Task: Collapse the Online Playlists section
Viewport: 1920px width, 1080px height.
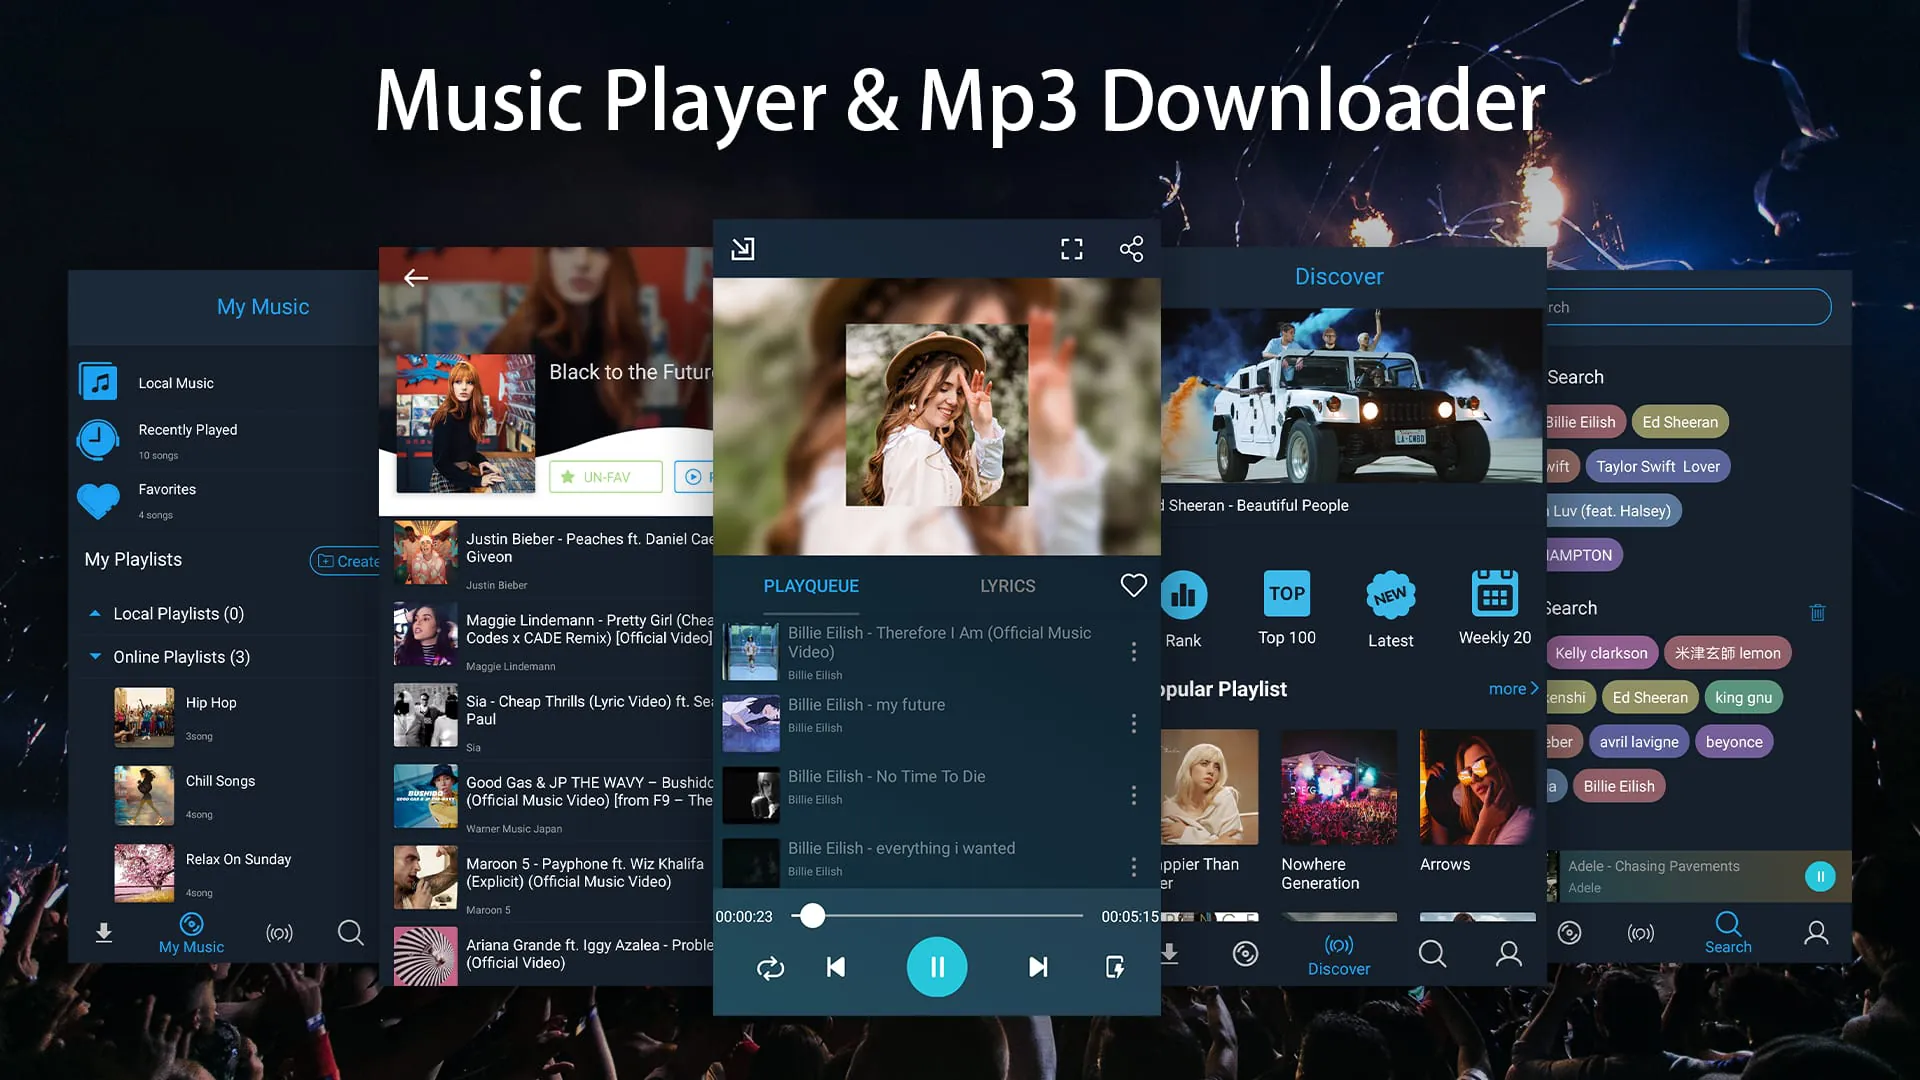Action: tap(95, 657)
